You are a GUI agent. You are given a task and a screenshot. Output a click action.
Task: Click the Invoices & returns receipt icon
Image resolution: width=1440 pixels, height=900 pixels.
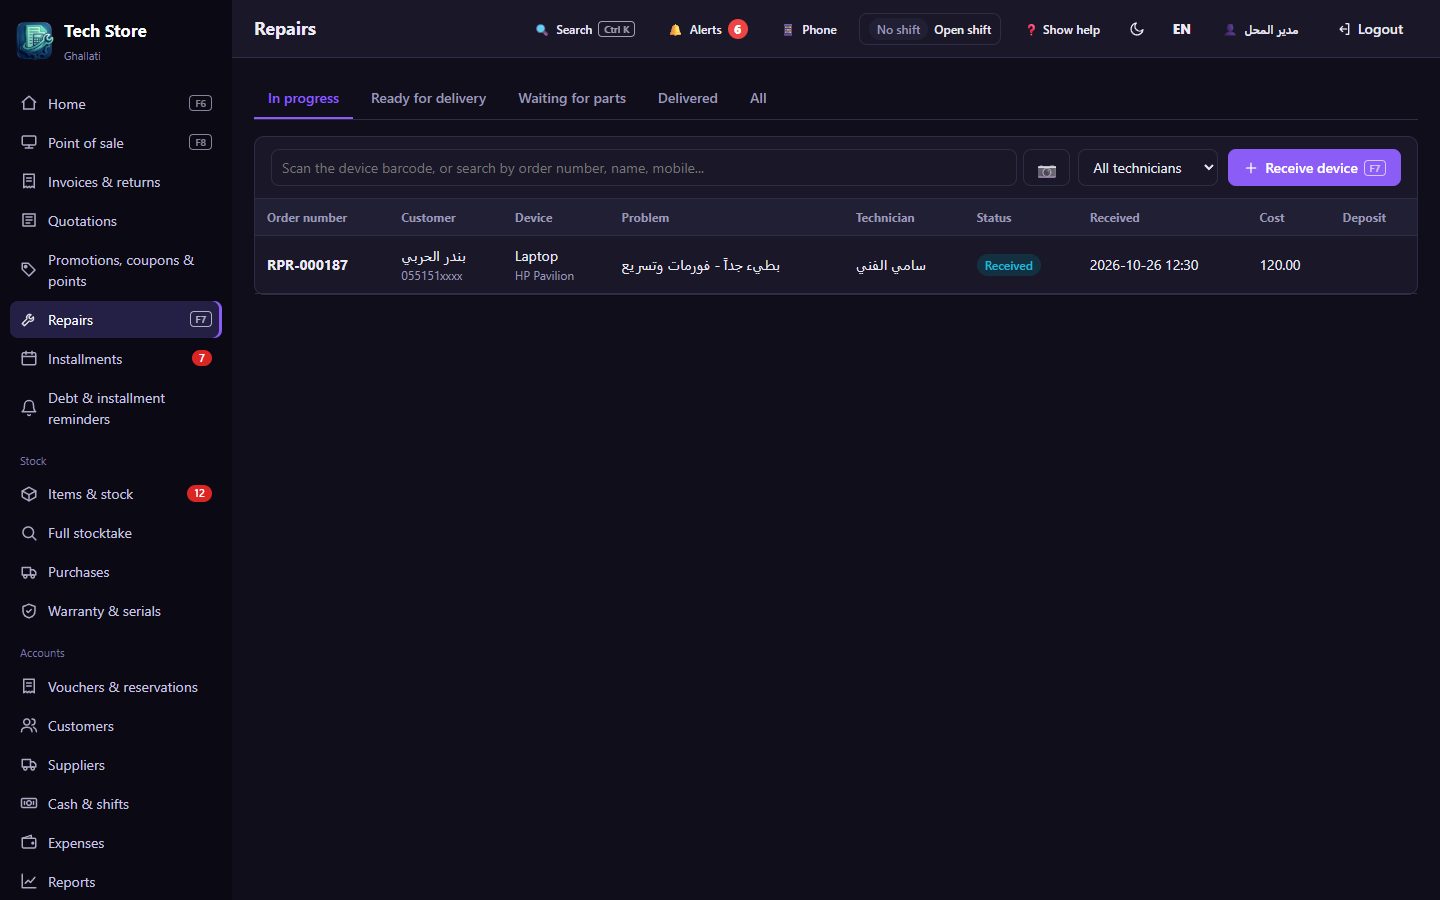point(29,182)
